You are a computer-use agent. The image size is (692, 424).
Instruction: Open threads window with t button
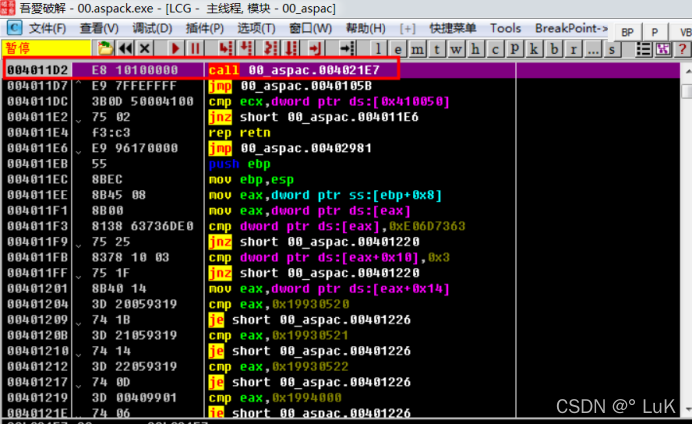click(x=436, y=49)
